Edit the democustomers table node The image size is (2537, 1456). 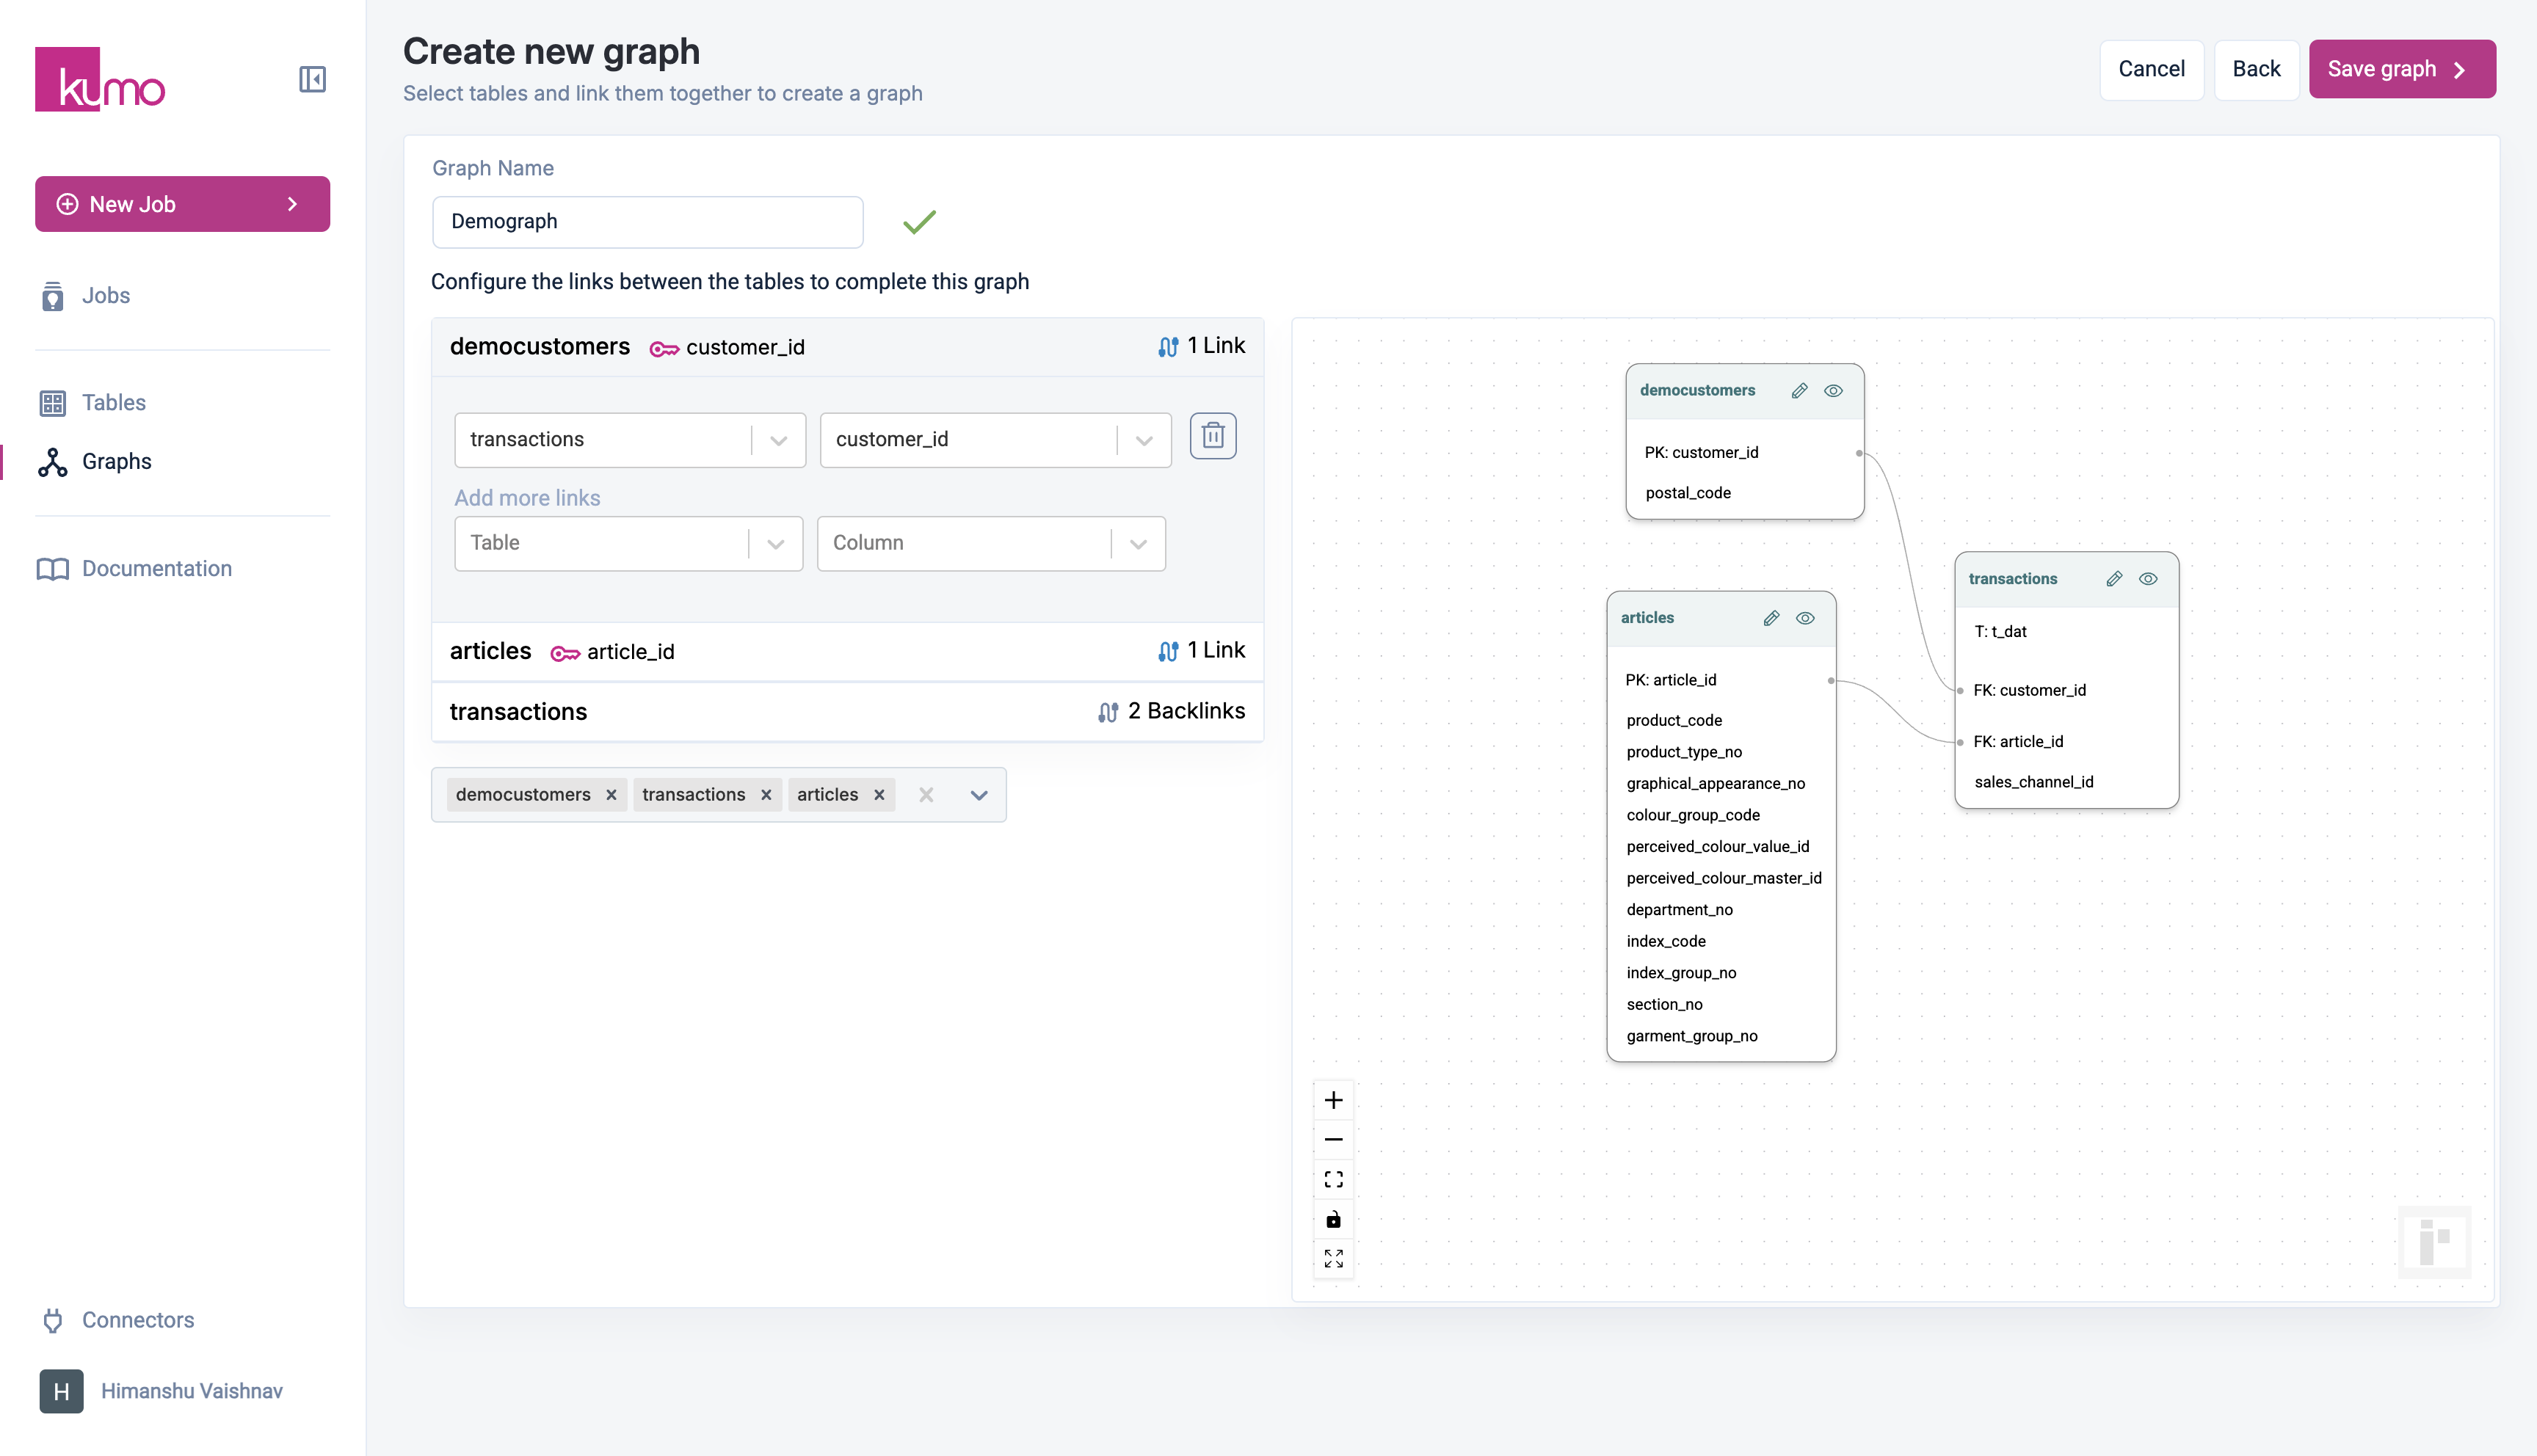(x=1798, y=391)
